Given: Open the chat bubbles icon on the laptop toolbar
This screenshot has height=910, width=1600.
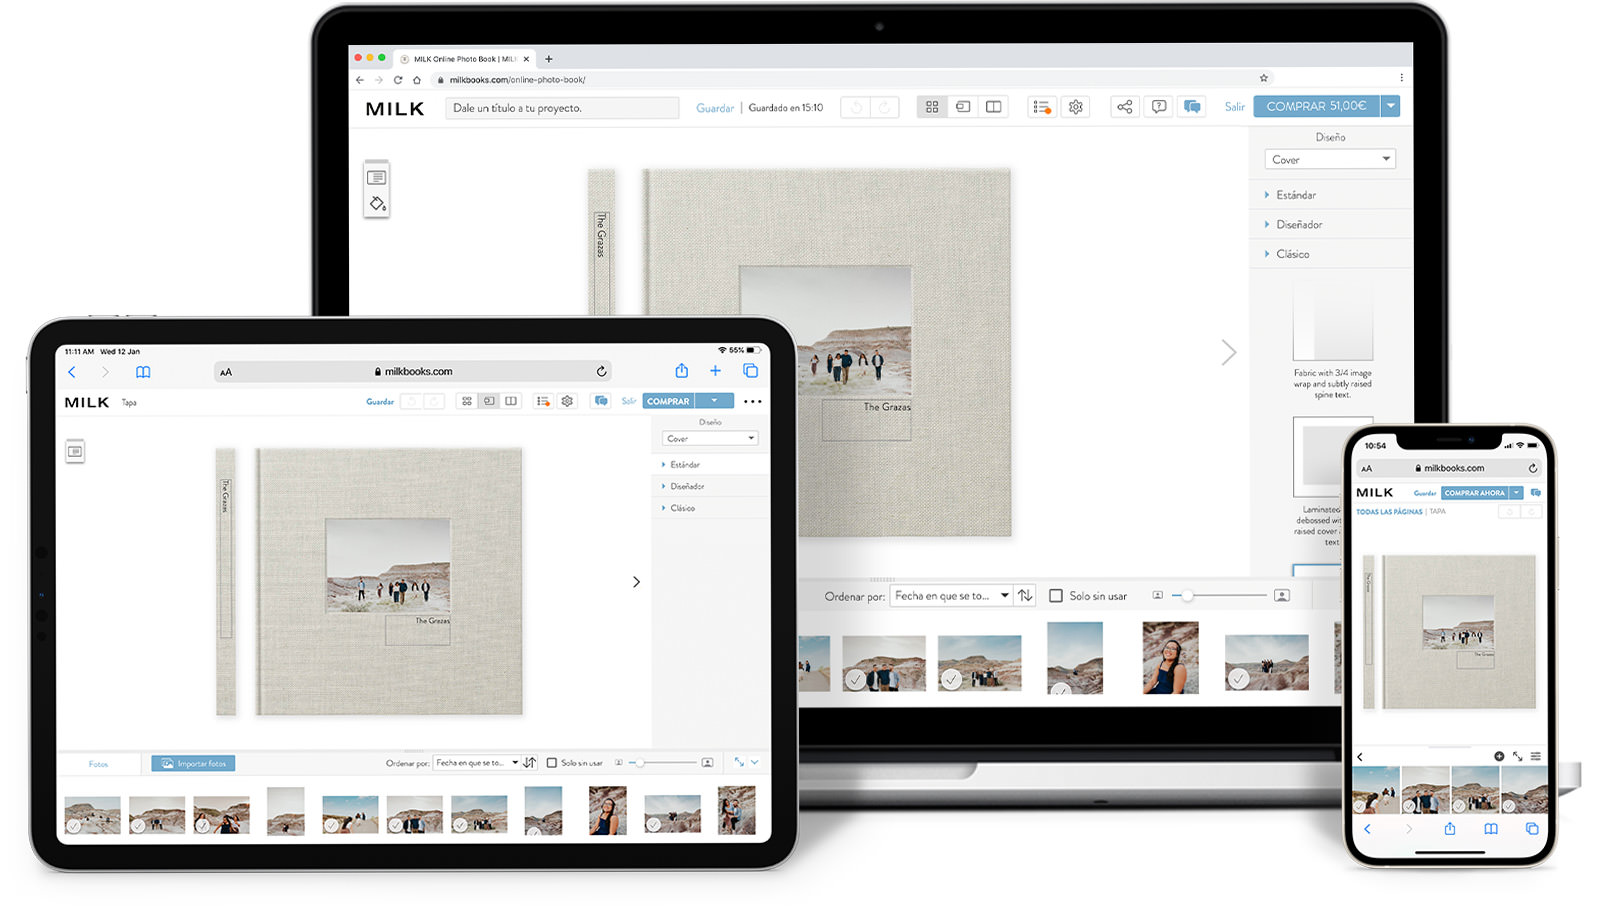Looking at the screenshot, I should pyautogui.click(x=1192, y=107).
